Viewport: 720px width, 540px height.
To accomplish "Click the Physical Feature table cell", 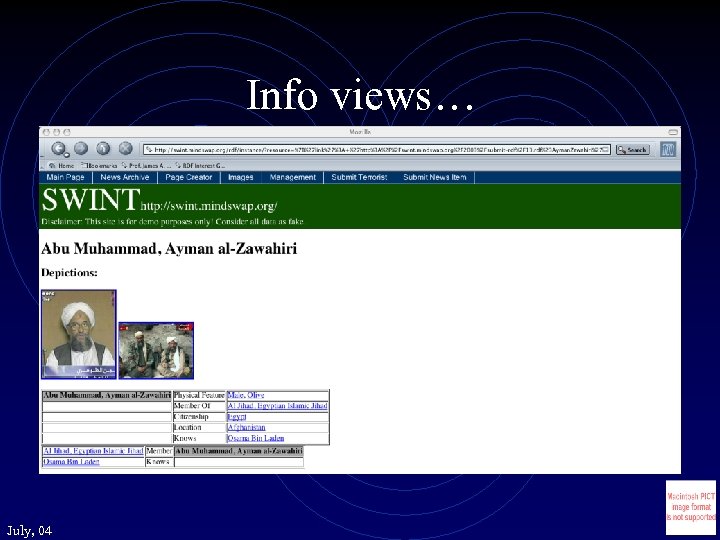I will pos(199,395).
